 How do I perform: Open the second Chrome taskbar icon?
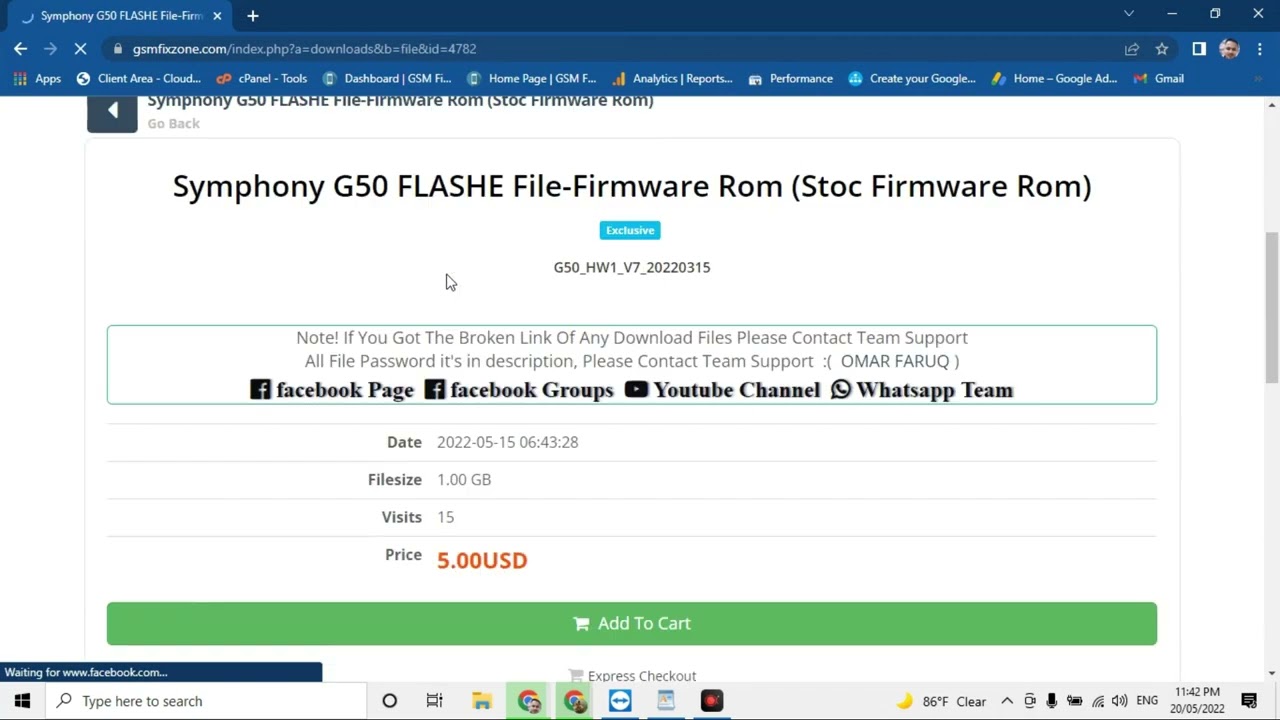coord(575,701)
